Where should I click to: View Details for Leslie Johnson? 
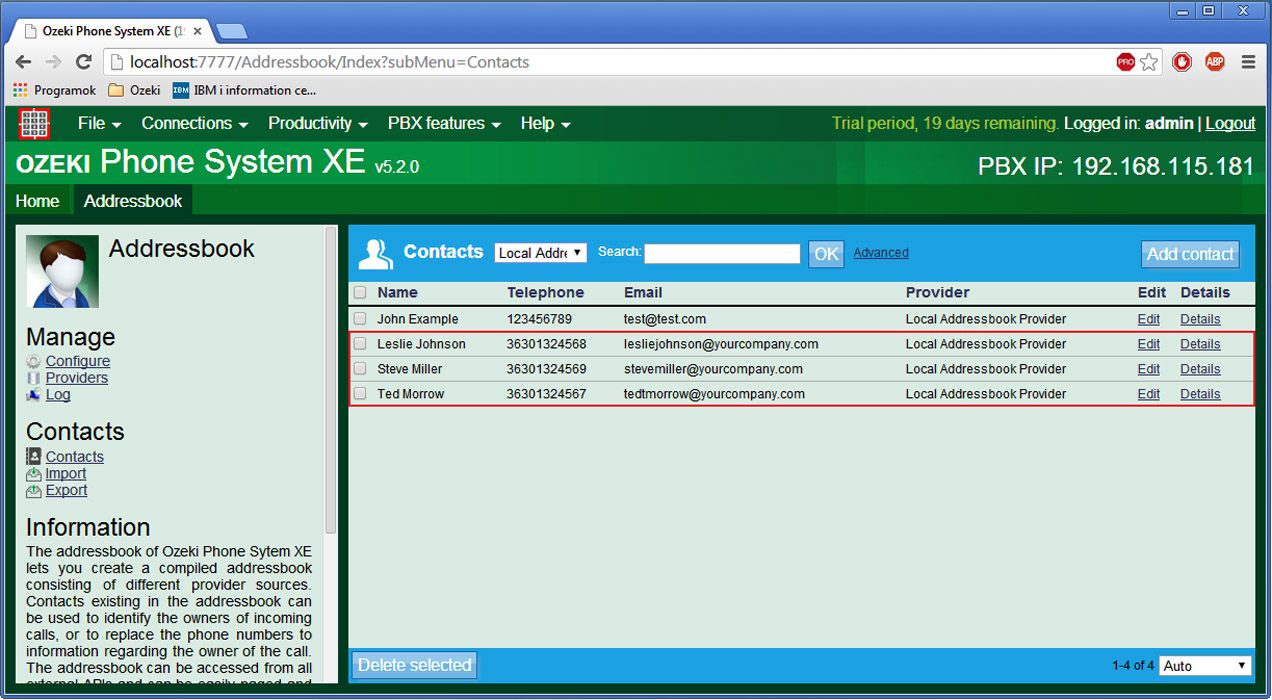(1200, 344)
